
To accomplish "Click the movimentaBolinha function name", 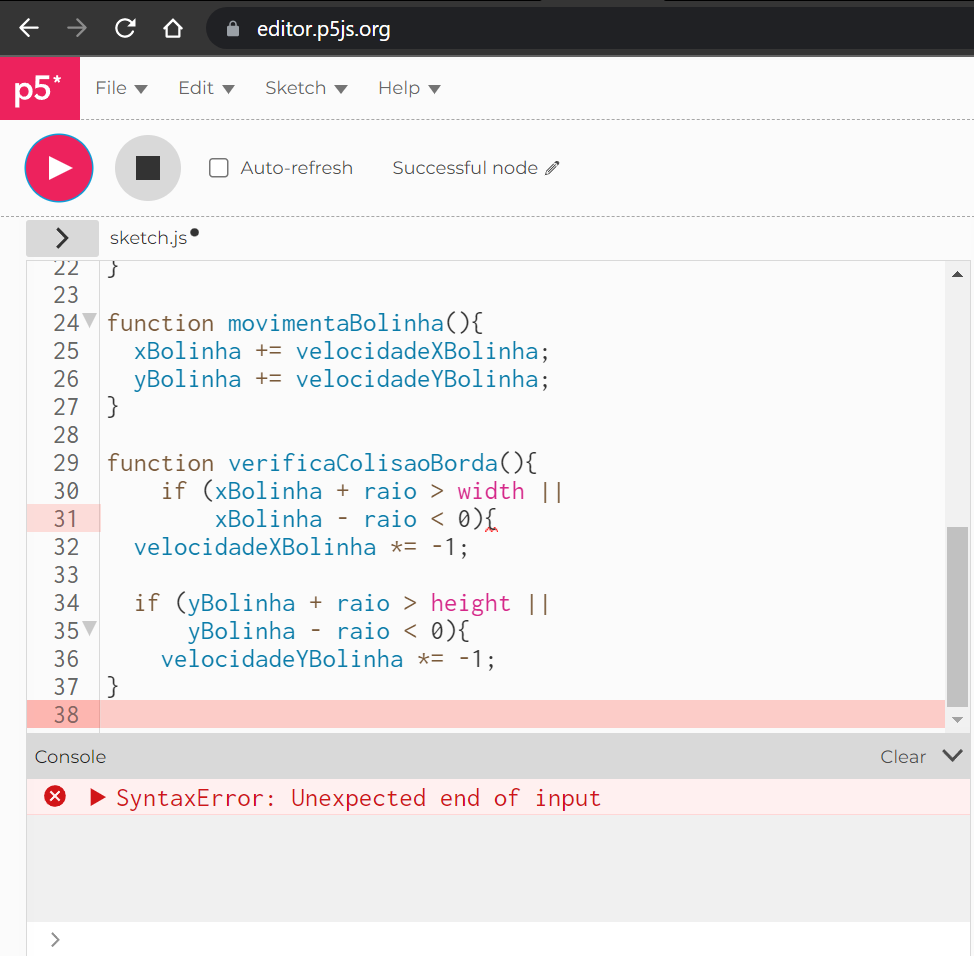I will pos(335,323).
